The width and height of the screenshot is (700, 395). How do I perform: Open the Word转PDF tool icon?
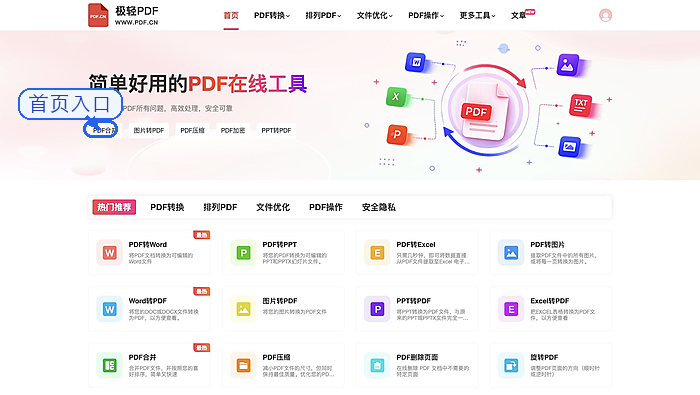pos(109,309)
